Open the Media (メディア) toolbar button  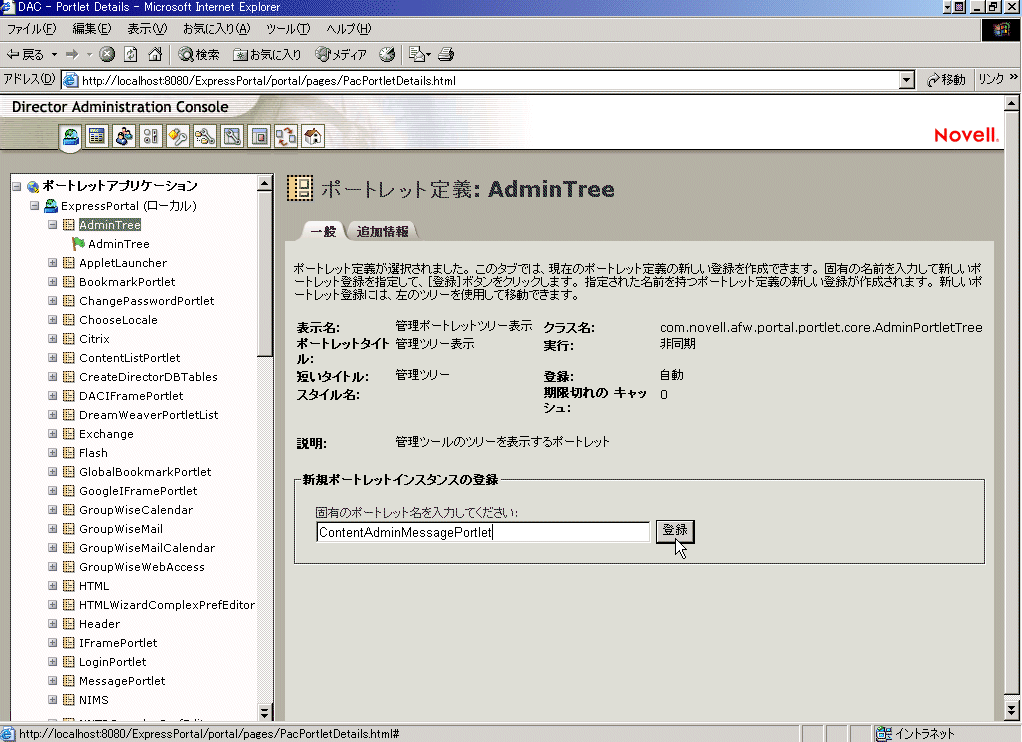[341, 54]
